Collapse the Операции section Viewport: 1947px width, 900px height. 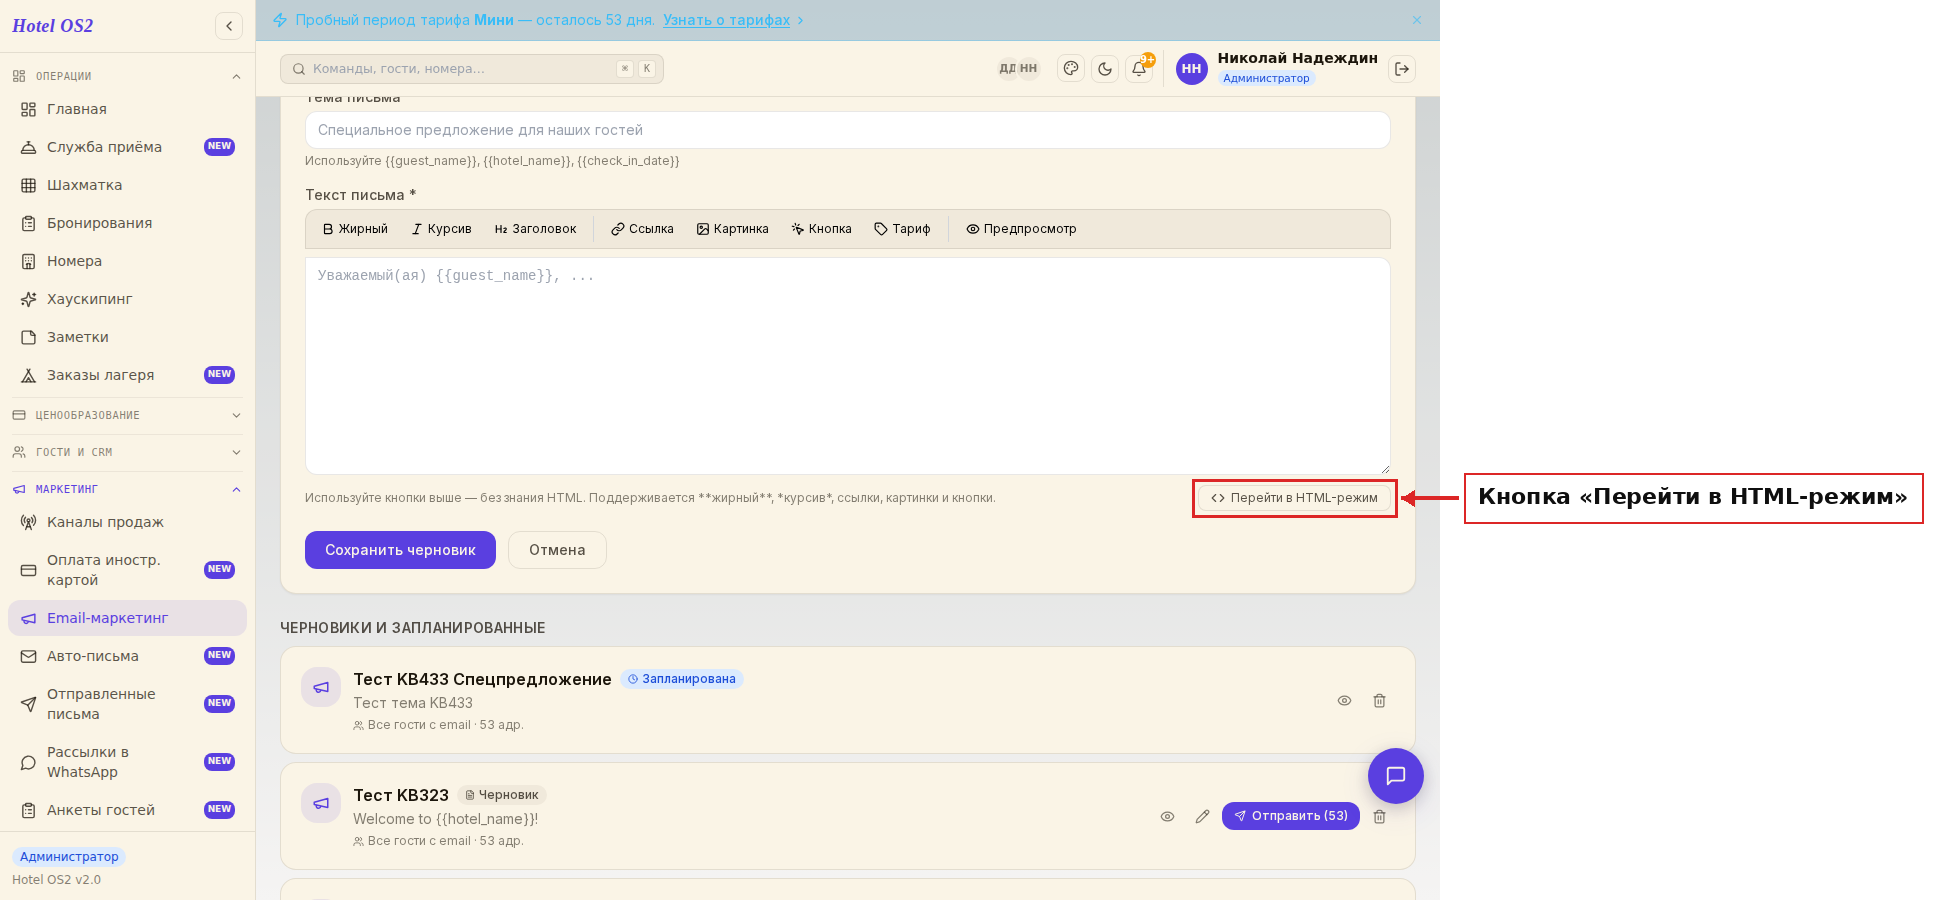pos(127,76)
